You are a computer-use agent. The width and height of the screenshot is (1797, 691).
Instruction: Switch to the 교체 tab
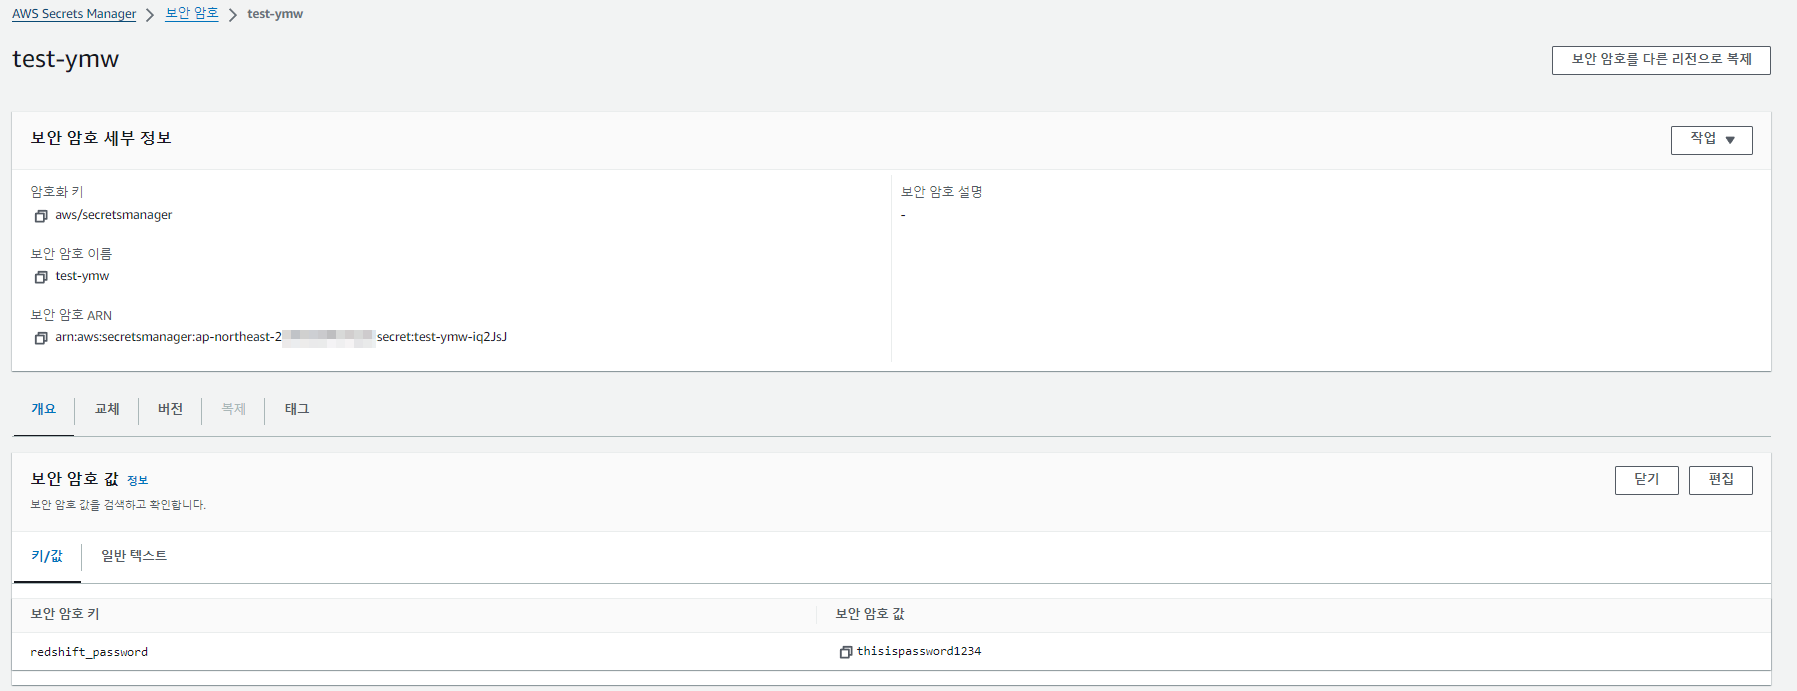[107, 409]
